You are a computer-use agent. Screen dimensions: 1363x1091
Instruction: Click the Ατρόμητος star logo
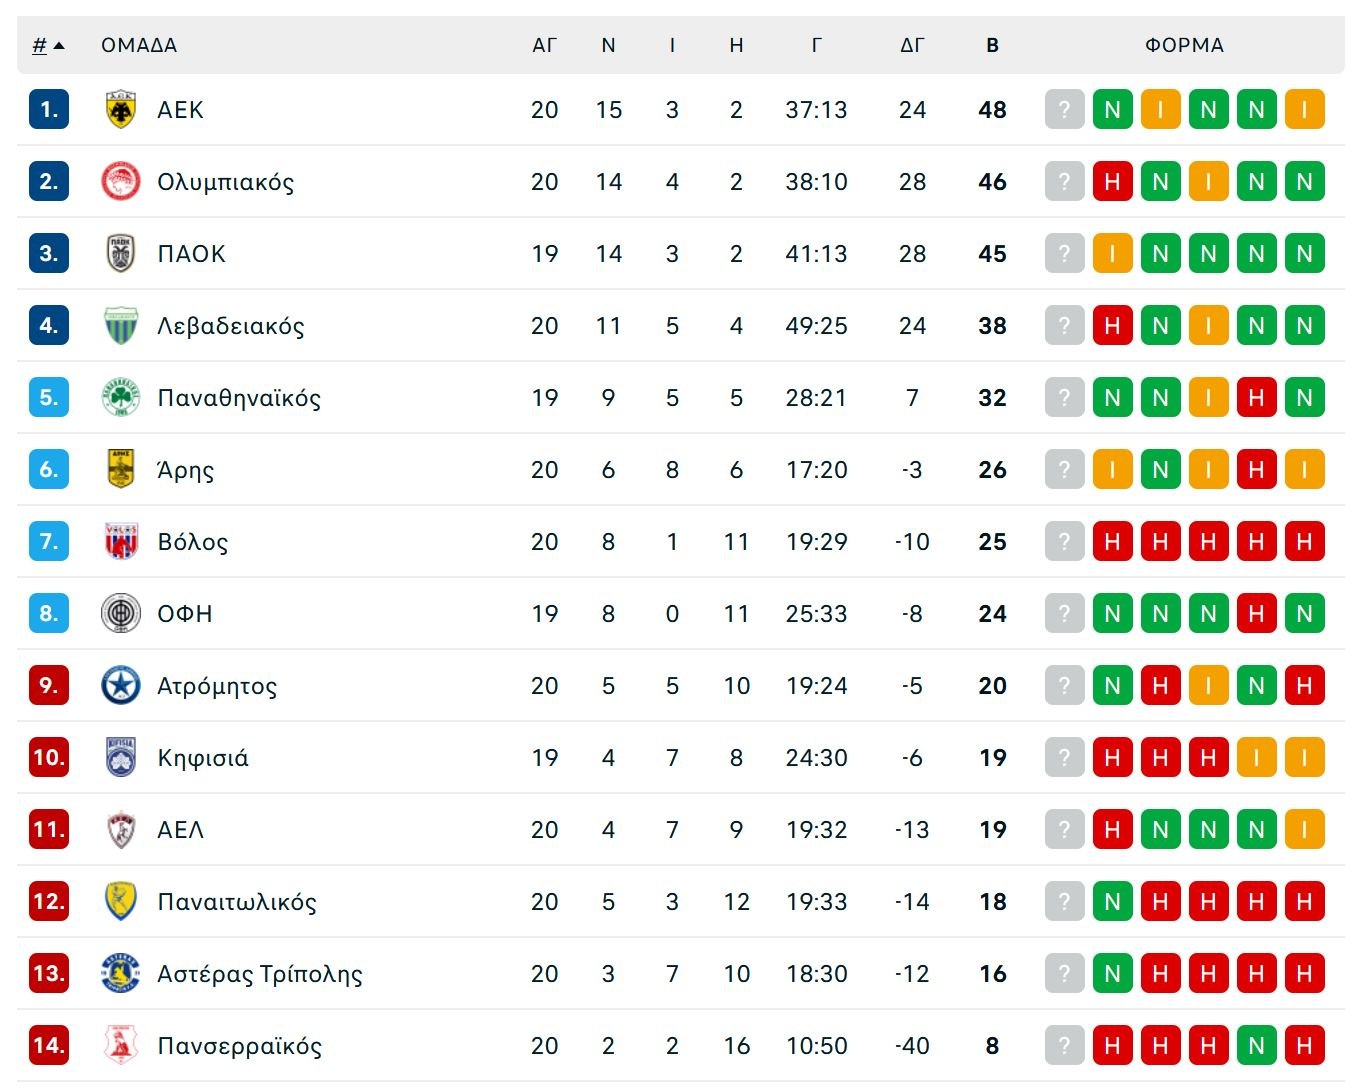[x=121, y=686]
